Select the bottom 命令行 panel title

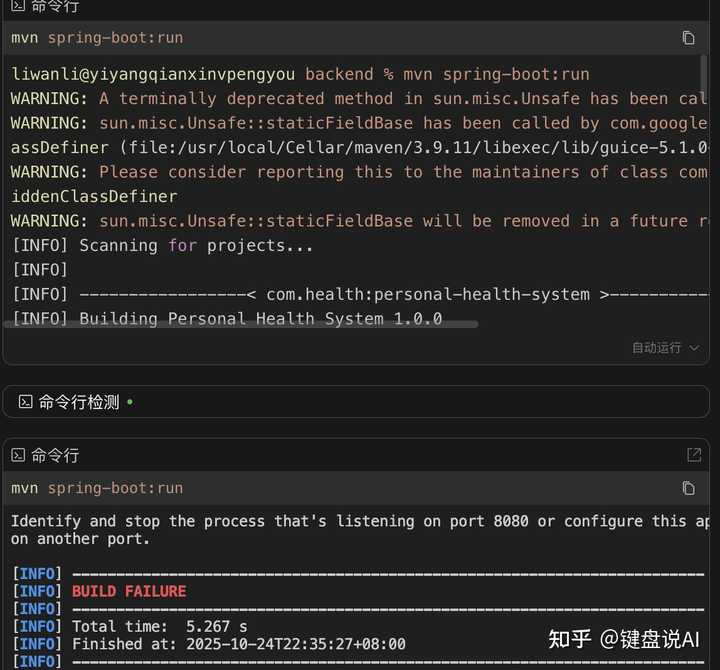[55, 455]
